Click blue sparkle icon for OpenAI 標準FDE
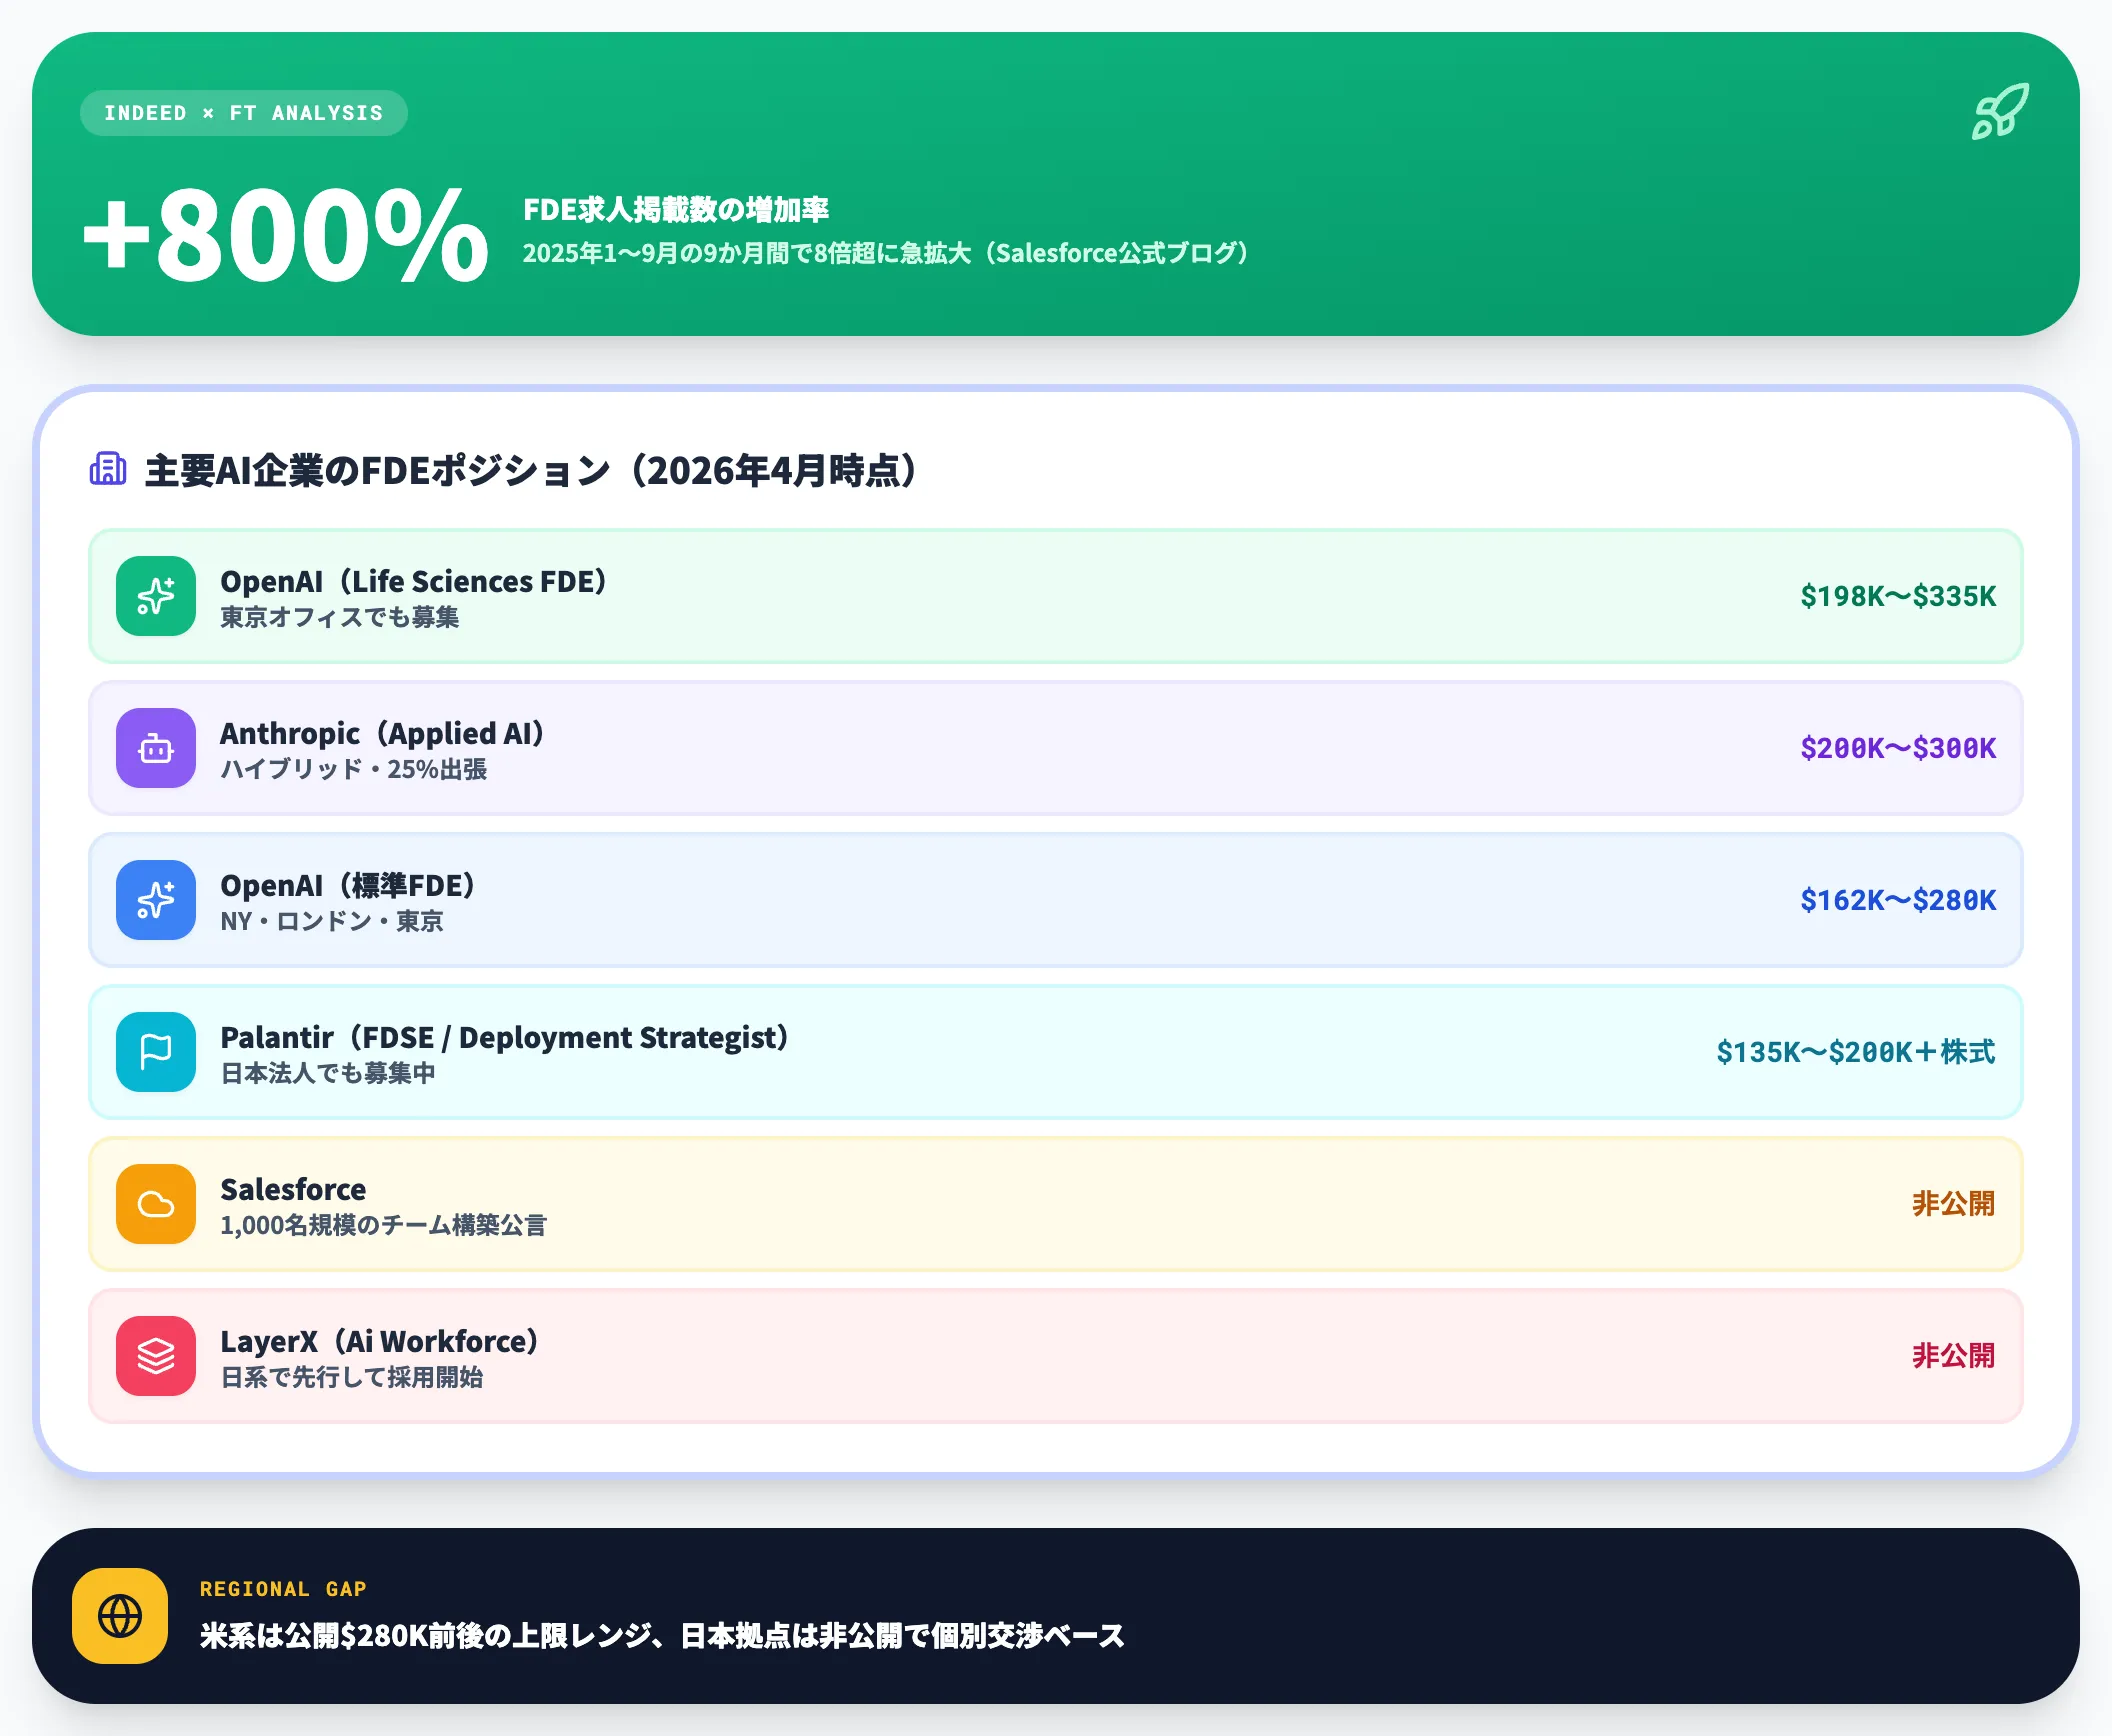2112x1736 pixels. 156,900
